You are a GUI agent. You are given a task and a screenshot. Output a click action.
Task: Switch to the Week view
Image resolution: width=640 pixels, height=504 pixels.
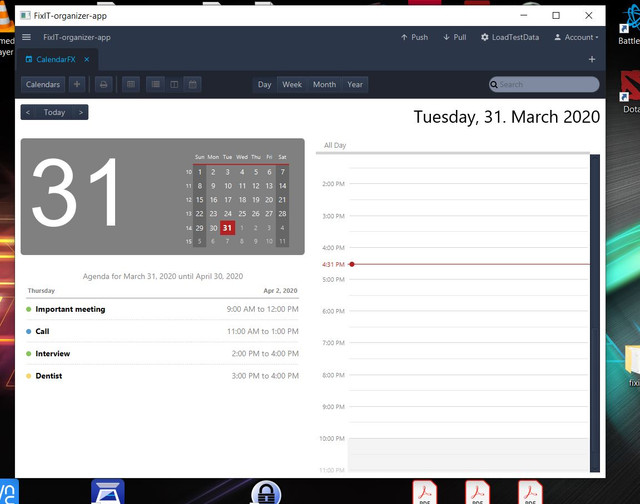pyautogui.click(x=292, y=84)
